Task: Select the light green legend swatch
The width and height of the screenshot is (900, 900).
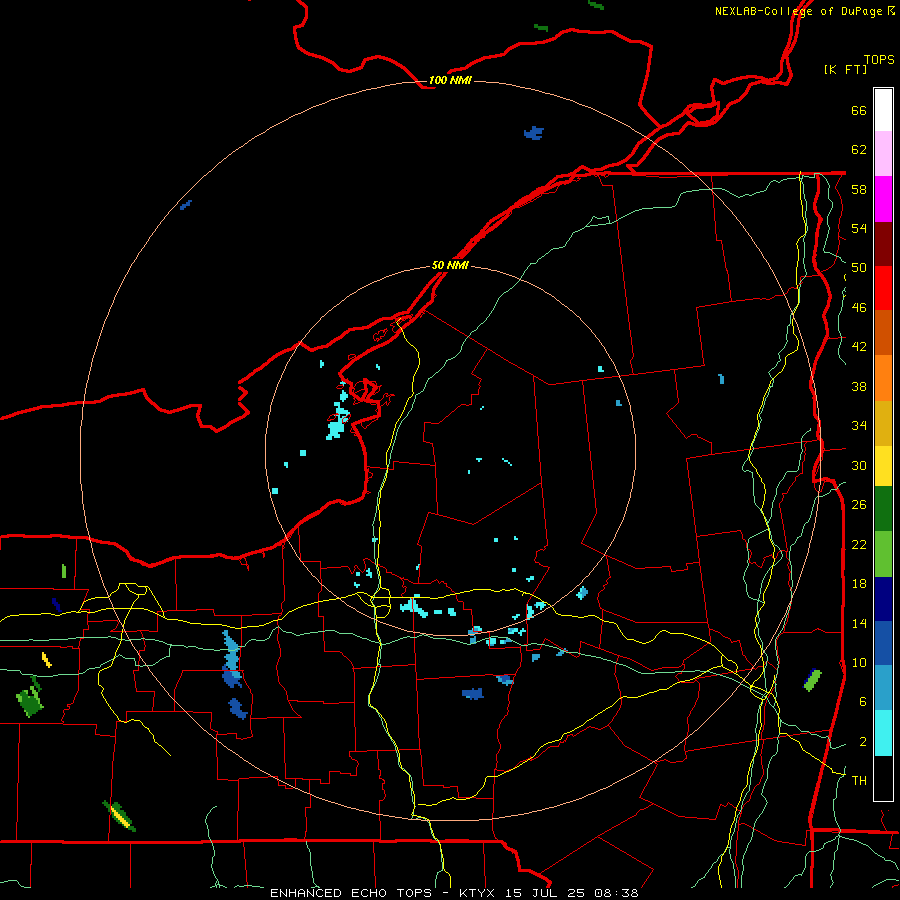Action: 883,554
